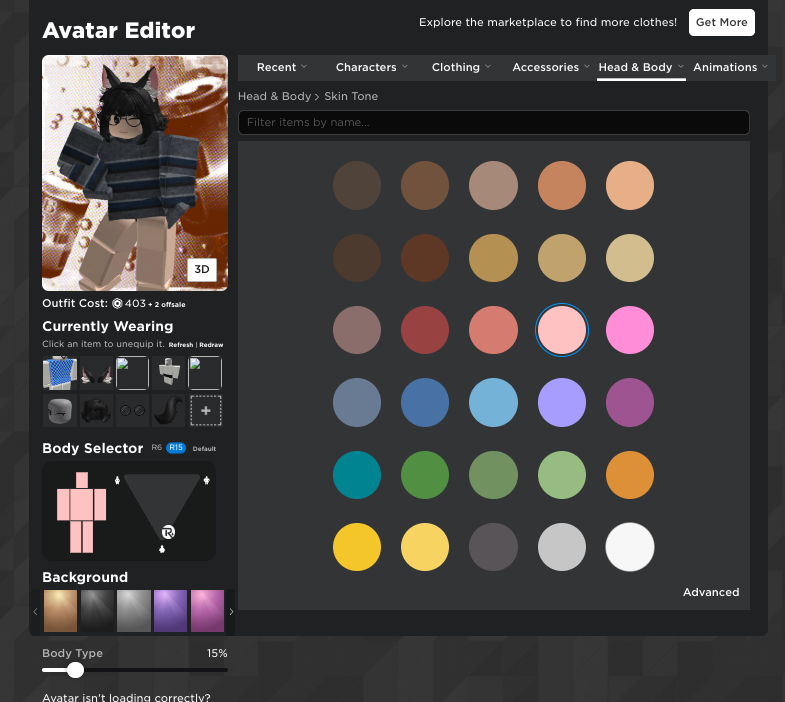785x702 pixels.
Task: Unequip the black tail accessory
Action: pyautogui.click(x=169, y=411)
